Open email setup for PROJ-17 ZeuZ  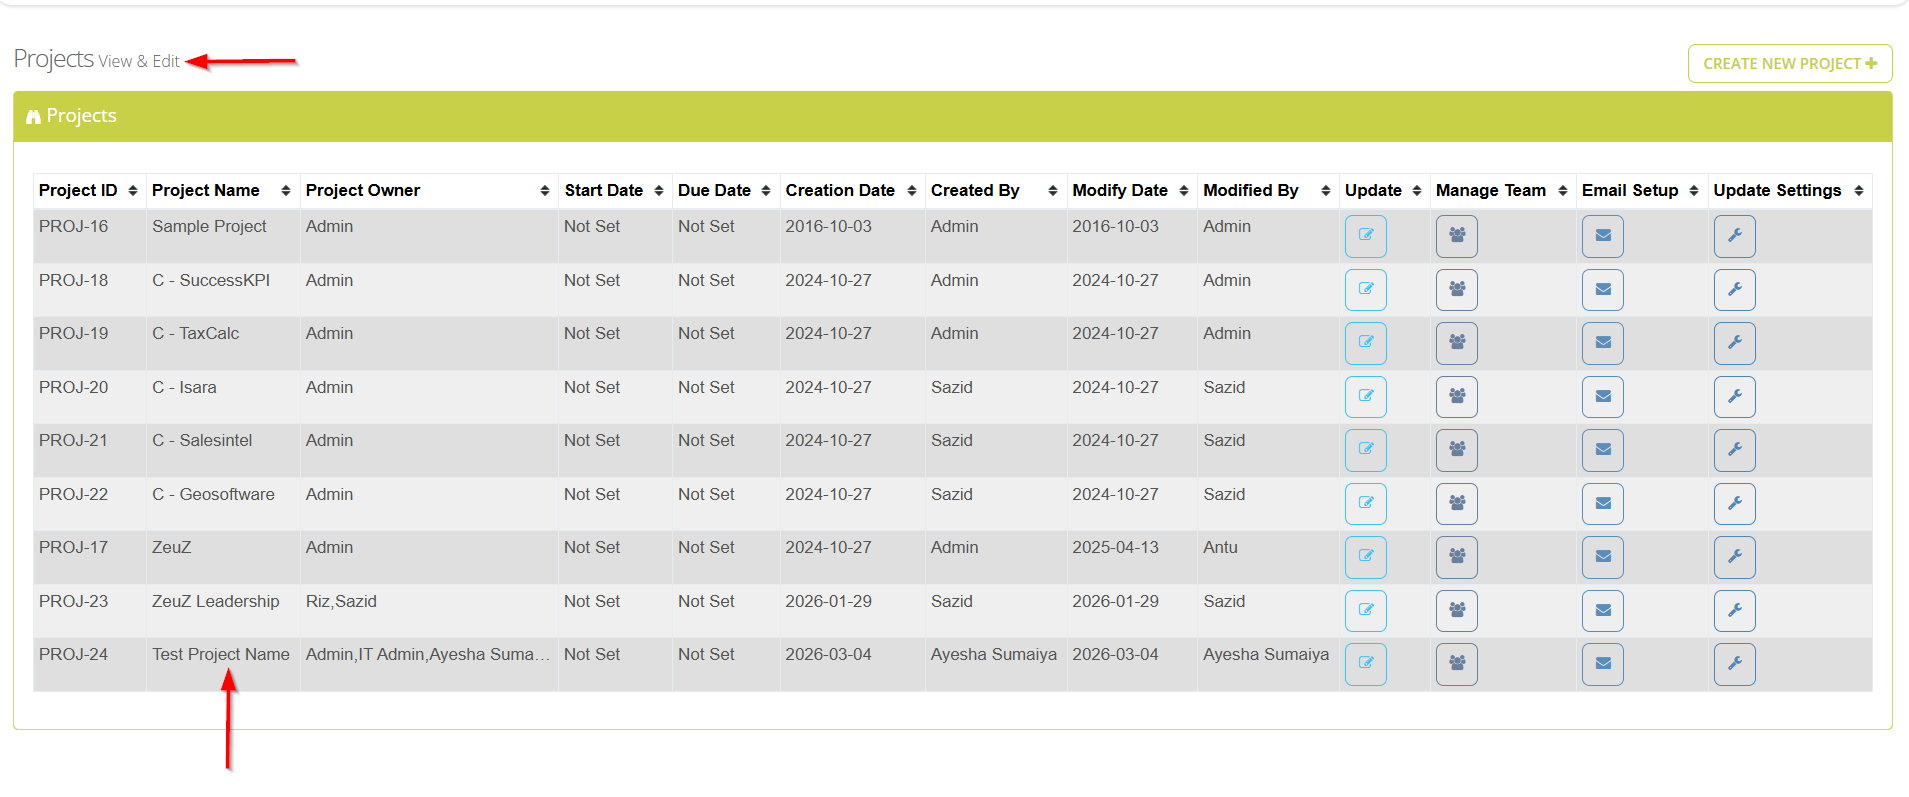click(1602, 557)
